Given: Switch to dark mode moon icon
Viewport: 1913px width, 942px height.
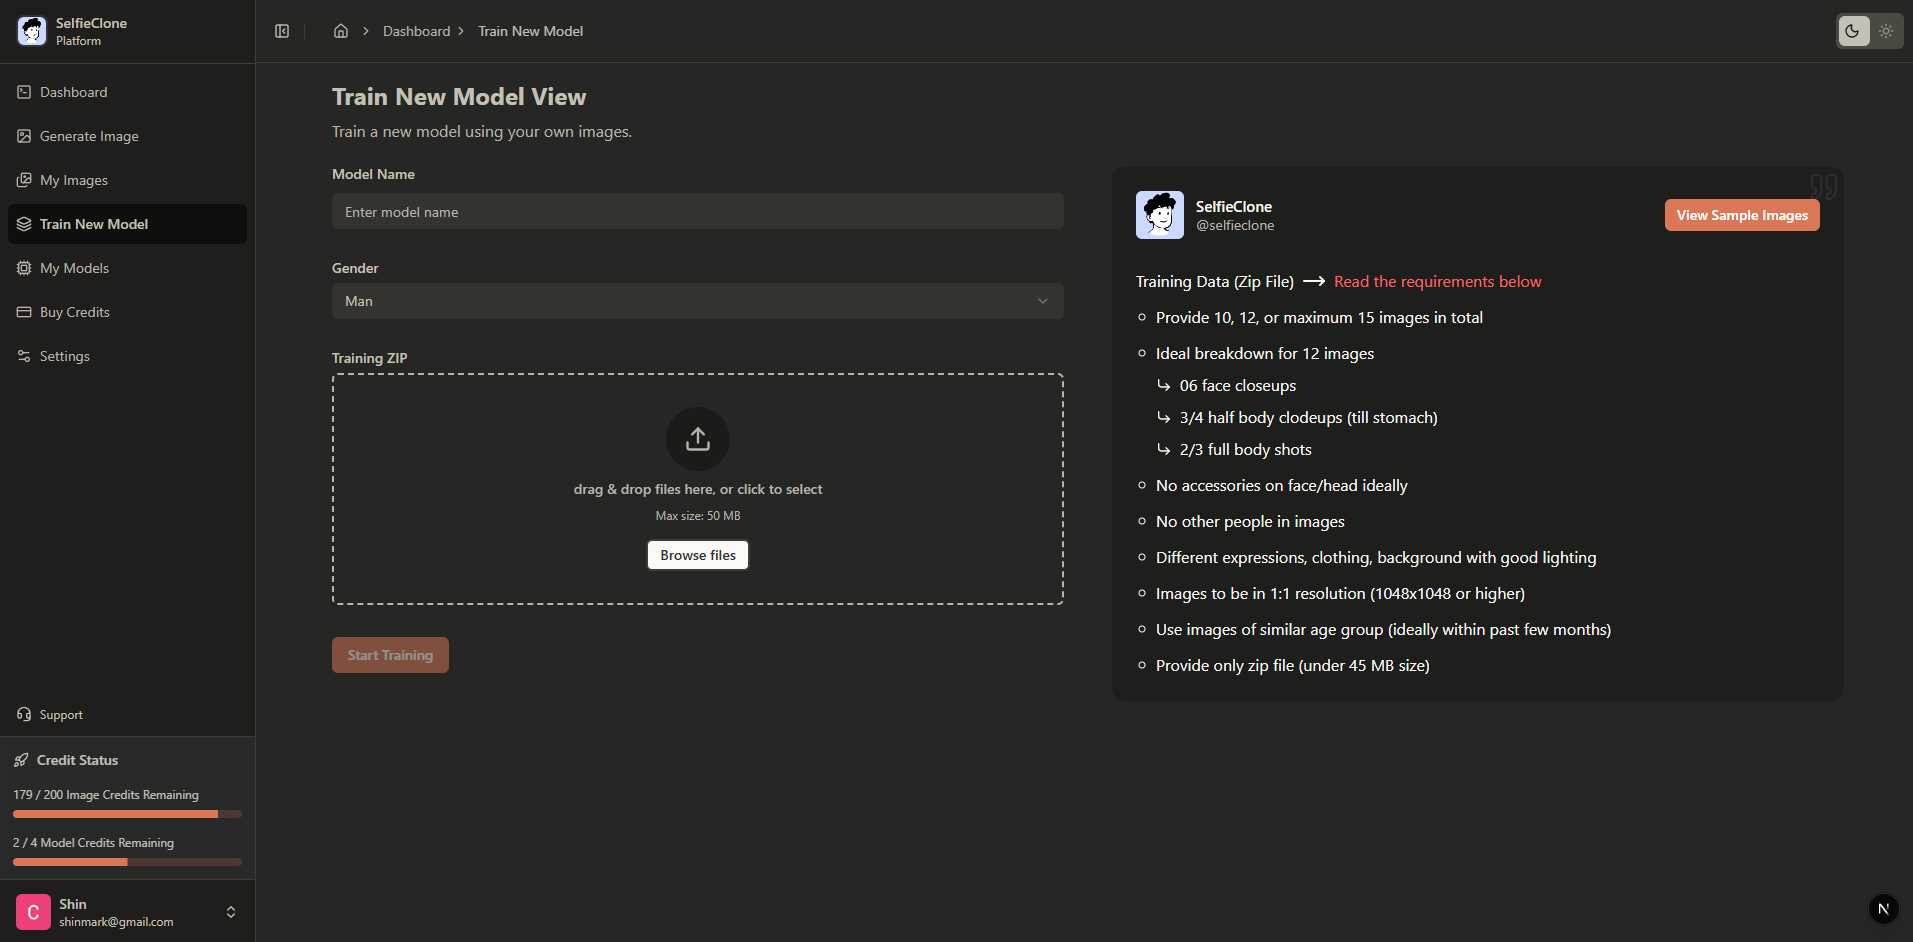Looking at the screenshot, I should point(1853,31).
